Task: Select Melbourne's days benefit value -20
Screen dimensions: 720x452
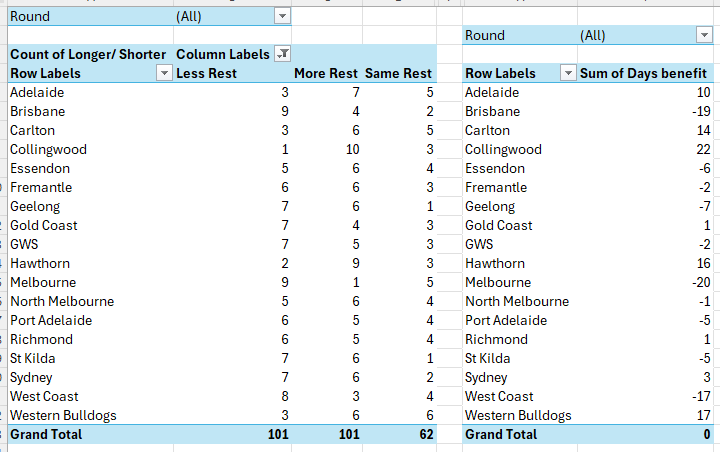Action: click(702, 282)
